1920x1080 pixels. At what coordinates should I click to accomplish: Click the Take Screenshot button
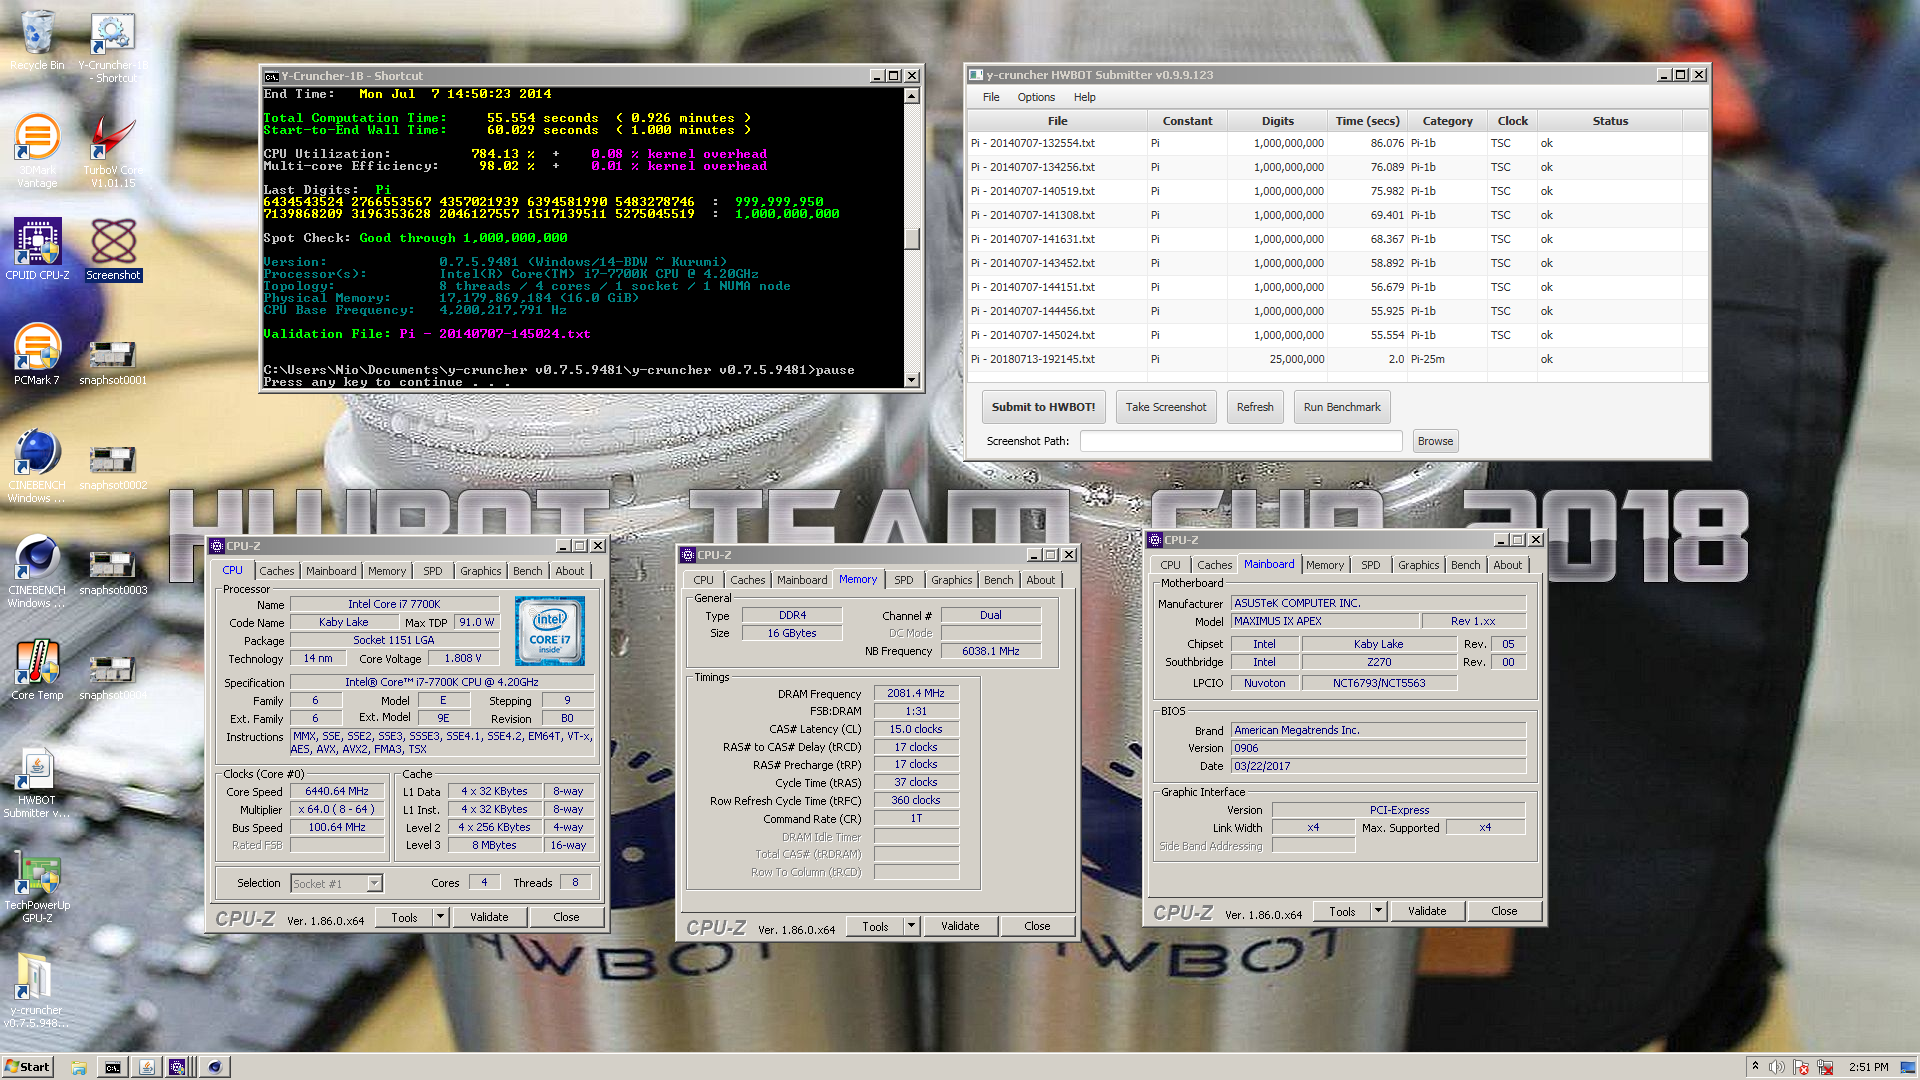1166,407
